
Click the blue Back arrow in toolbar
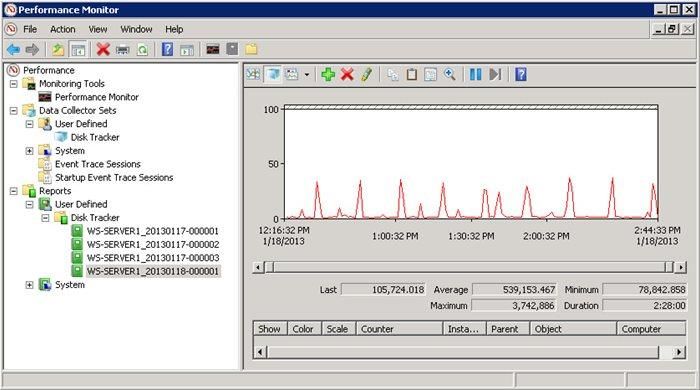pos(13,50)
